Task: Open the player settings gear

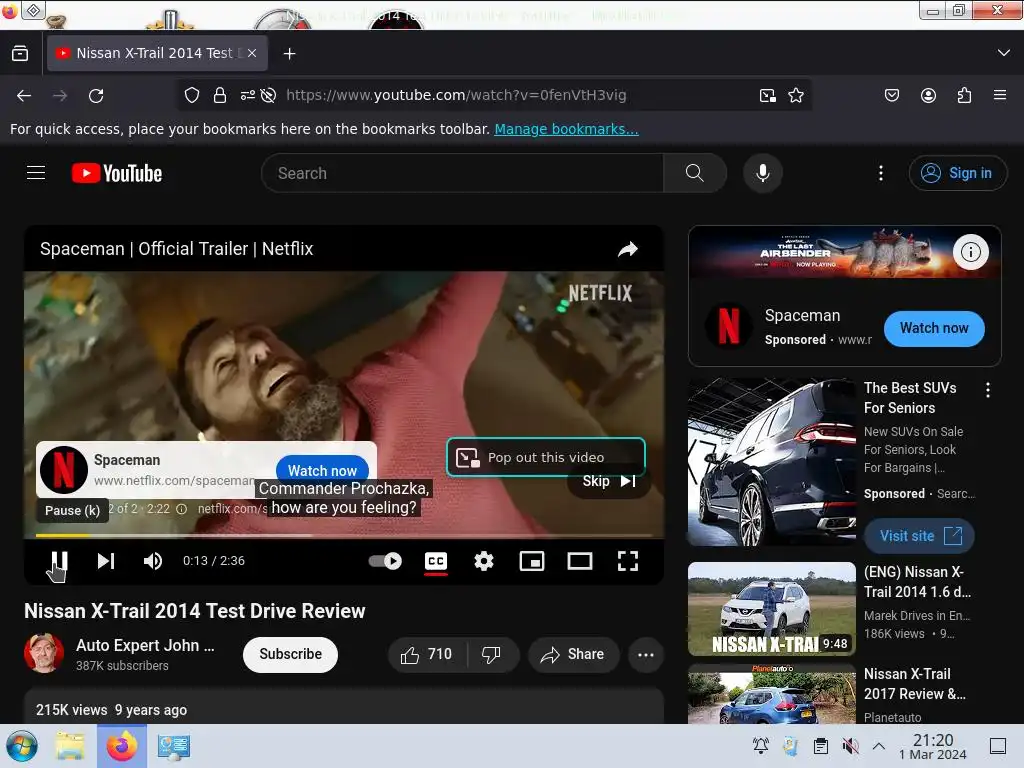Action: pos(484,561)
